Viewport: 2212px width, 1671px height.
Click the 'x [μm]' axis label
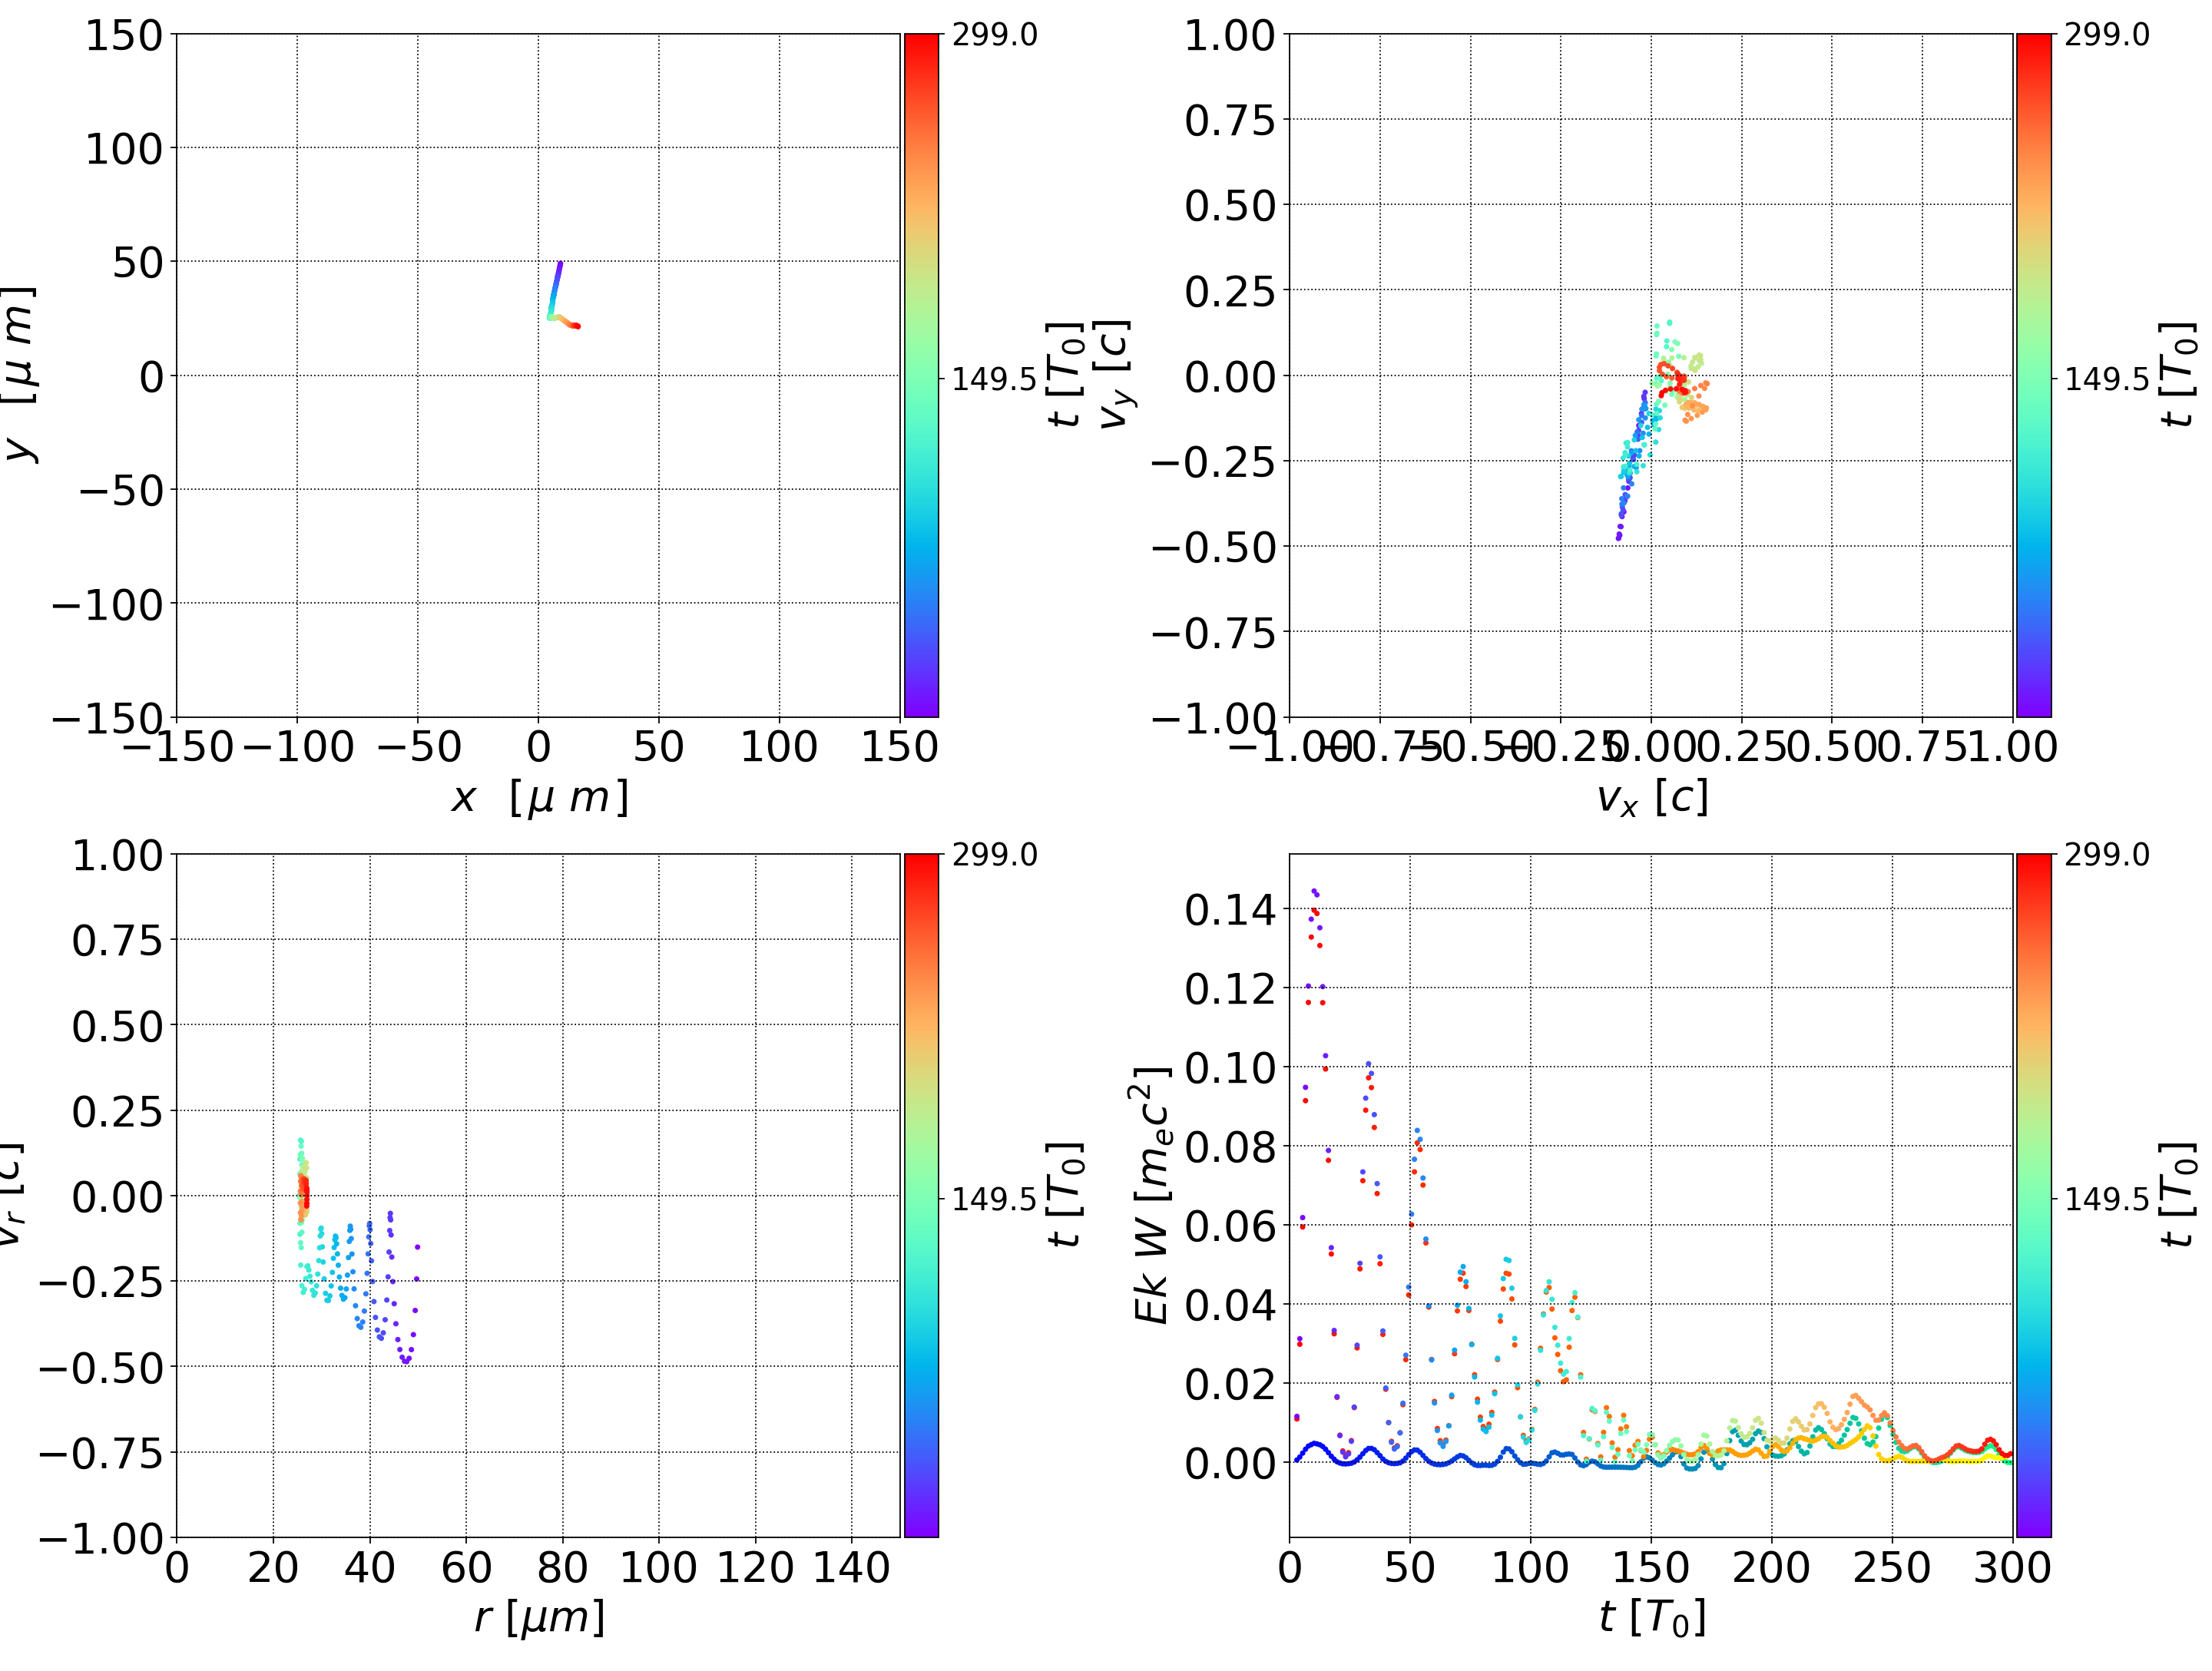point(539,798)
